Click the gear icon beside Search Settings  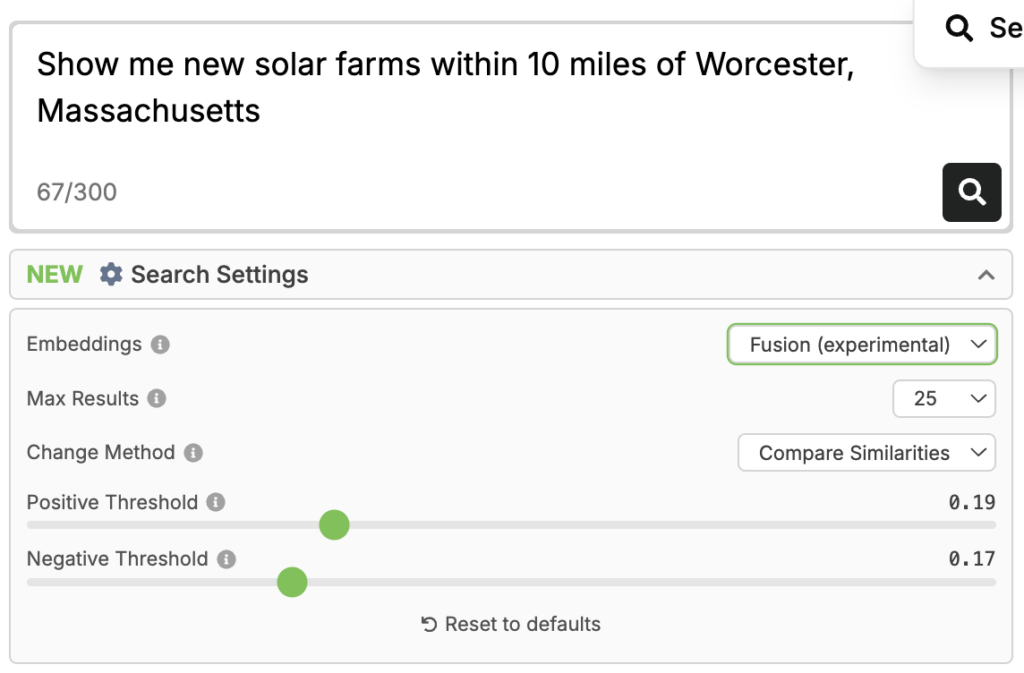[110, 274]
